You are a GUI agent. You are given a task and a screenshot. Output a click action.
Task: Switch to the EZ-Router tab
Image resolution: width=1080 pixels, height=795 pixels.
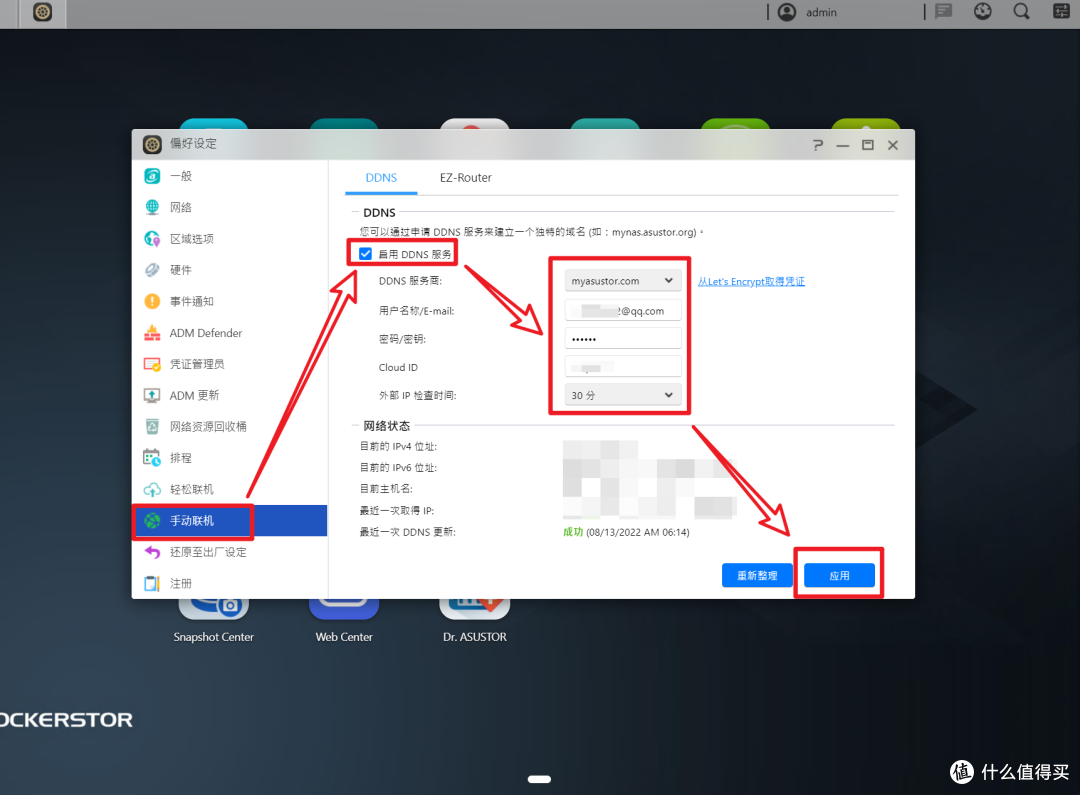click(465, 178)
